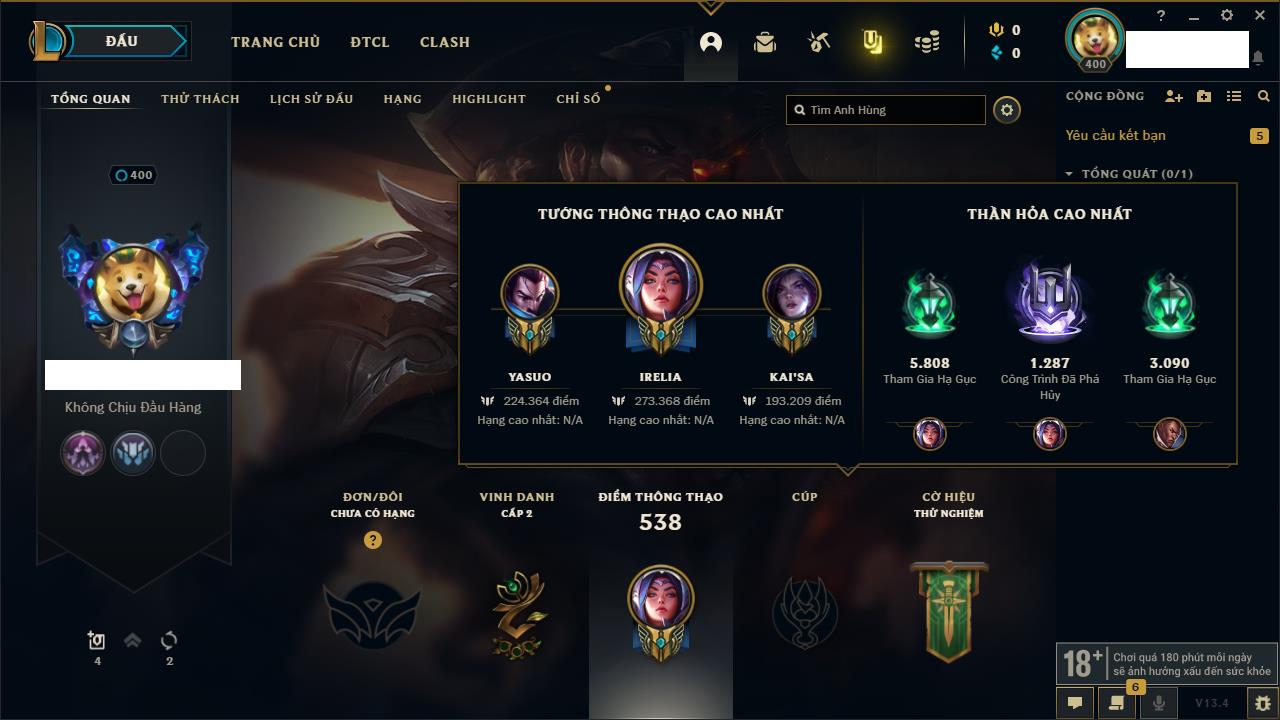Expand the friend list sort options icon
Viewport: 1280px width, 720px height.
click(x=1234, y=96)
